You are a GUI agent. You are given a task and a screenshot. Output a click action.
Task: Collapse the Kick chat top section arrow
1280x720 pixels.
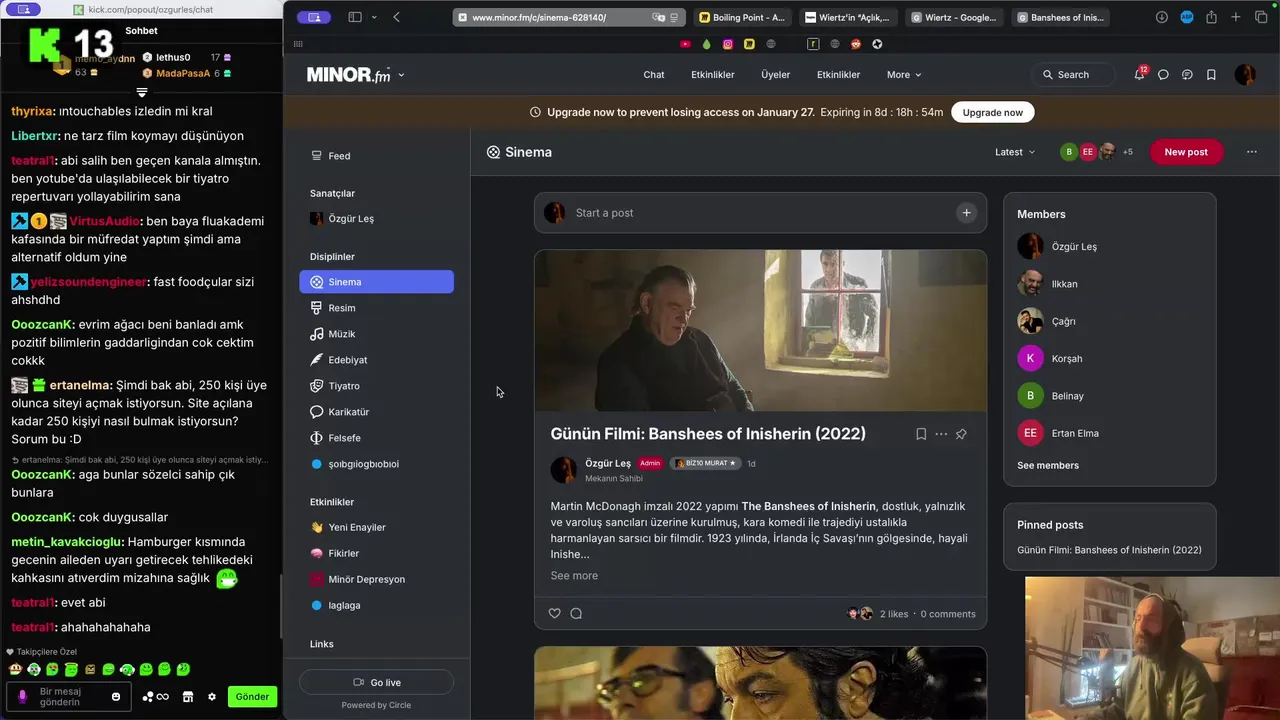pyautogui.click(x=141, y=92)
